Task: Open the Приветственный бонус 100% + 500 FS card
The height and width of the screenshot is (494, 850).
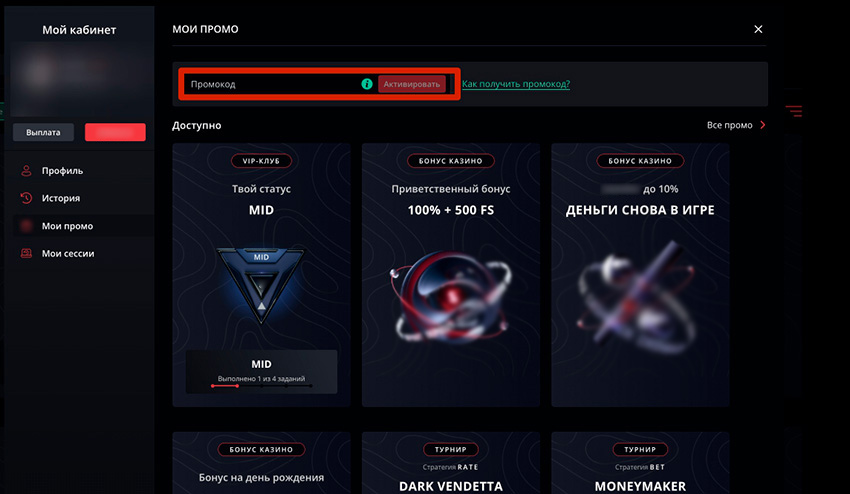Action: 451,275
